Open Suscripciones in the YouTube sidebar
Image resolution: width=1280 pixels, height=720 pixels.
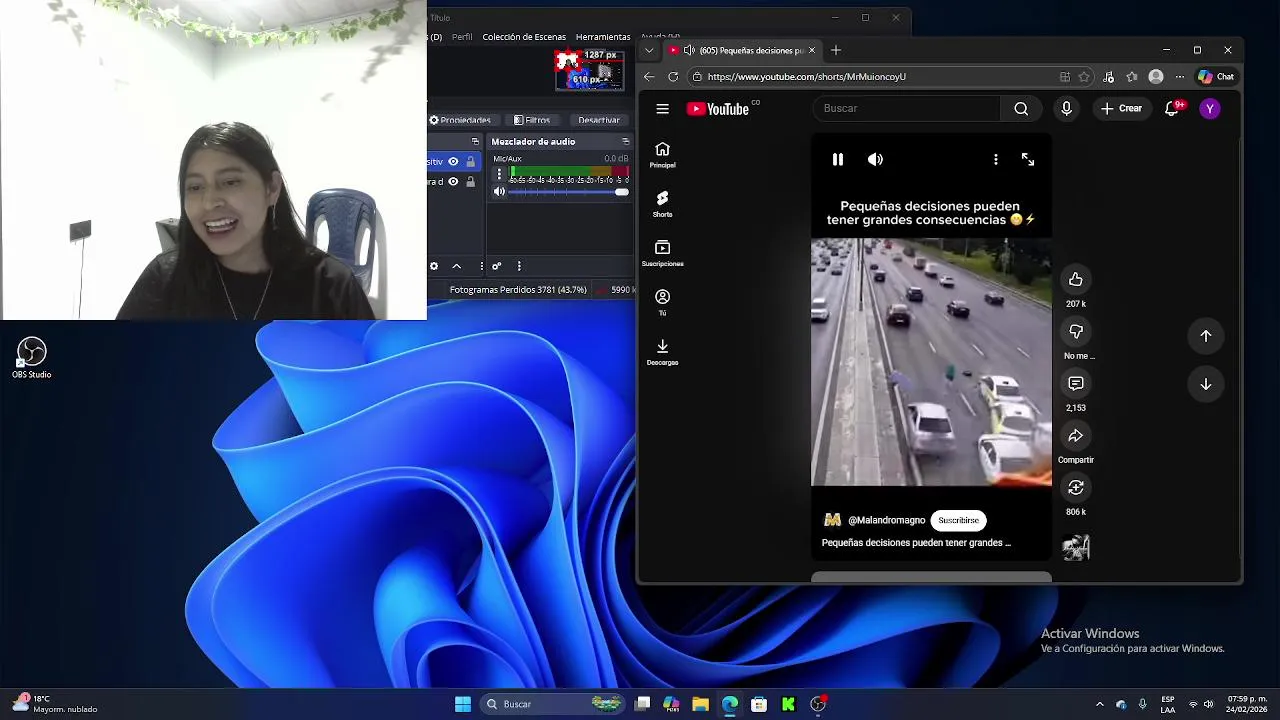tap(662, 253)
